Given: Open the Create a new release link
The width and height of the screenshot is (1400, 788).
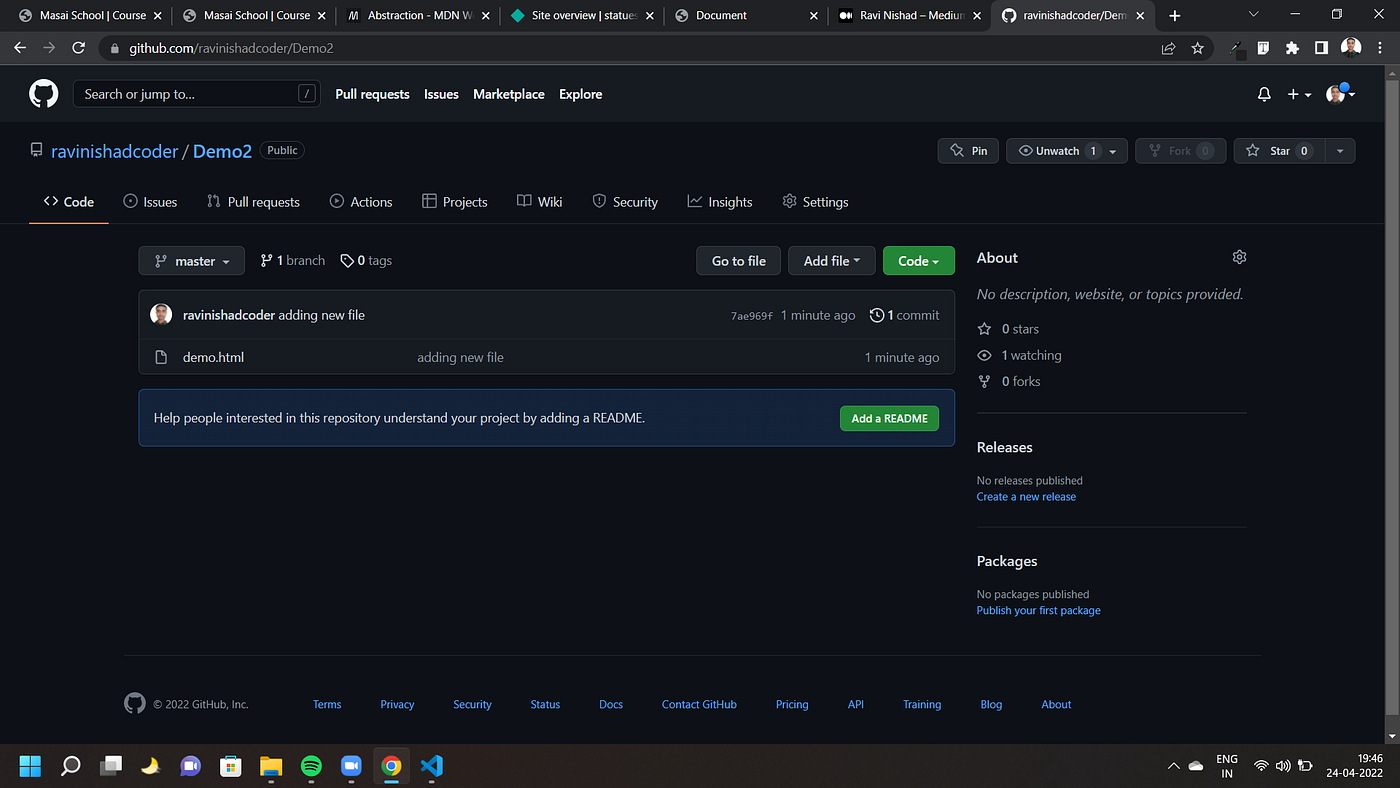Looking at the screenshot, I should pos(1026,496).
